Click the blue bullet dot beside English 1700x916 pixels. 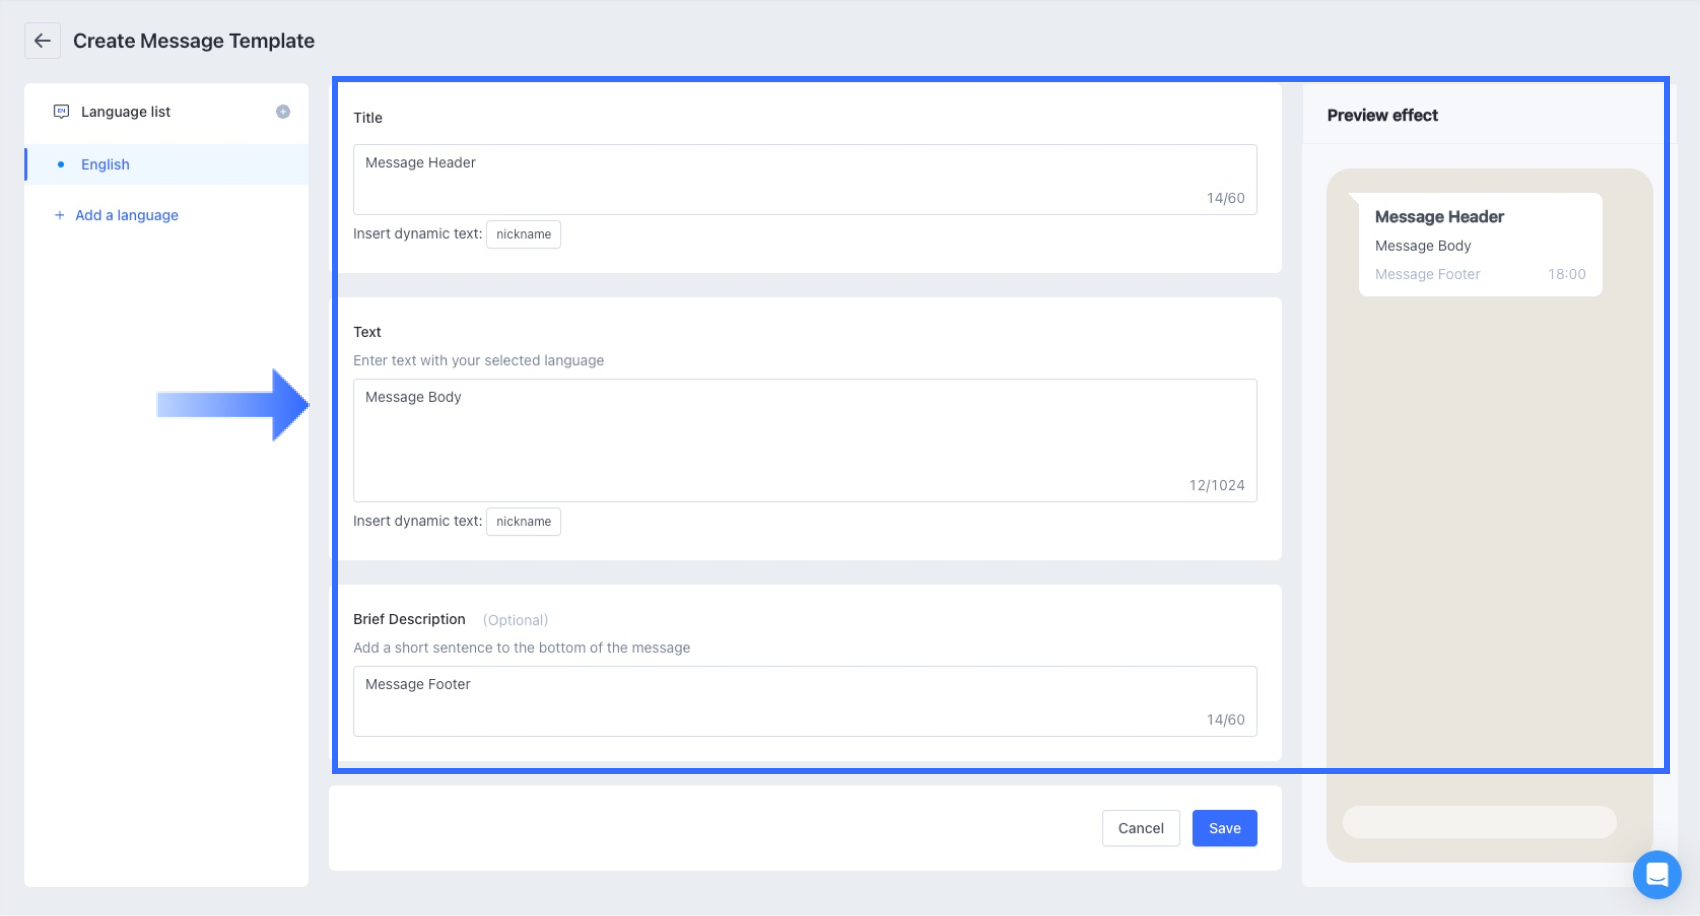click(61, 164)
